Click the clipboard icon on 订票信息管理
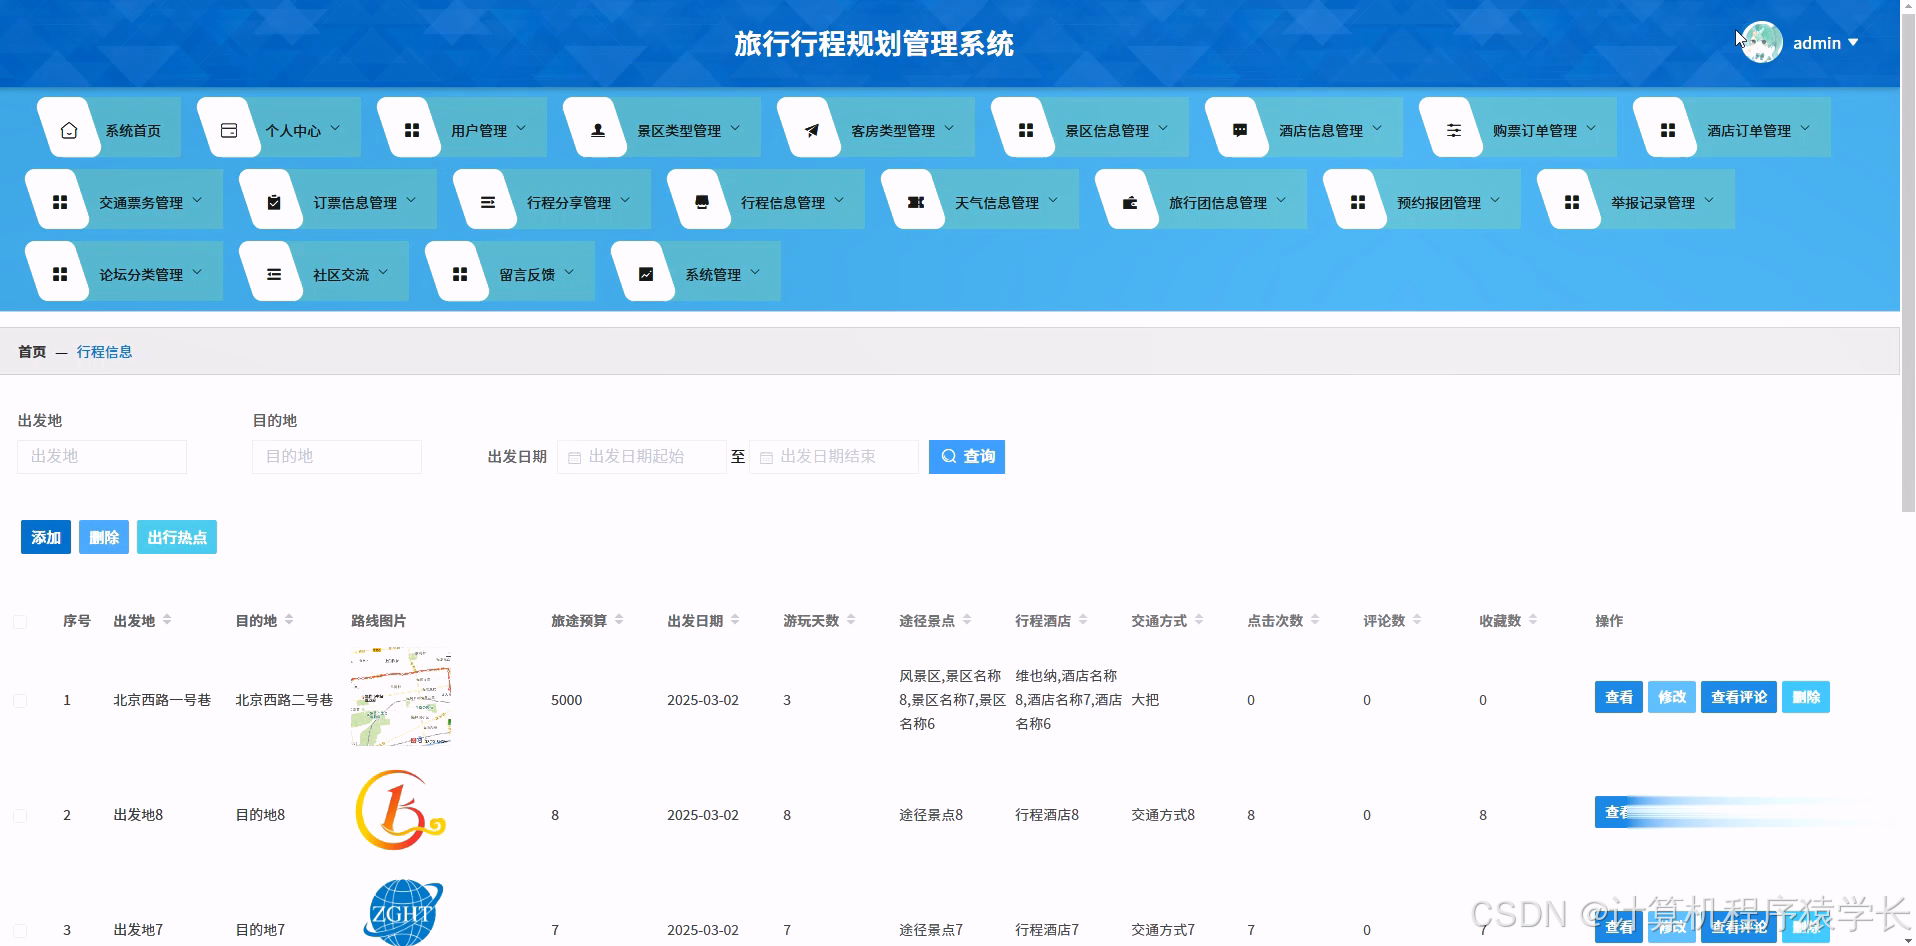 coord(273,200)
